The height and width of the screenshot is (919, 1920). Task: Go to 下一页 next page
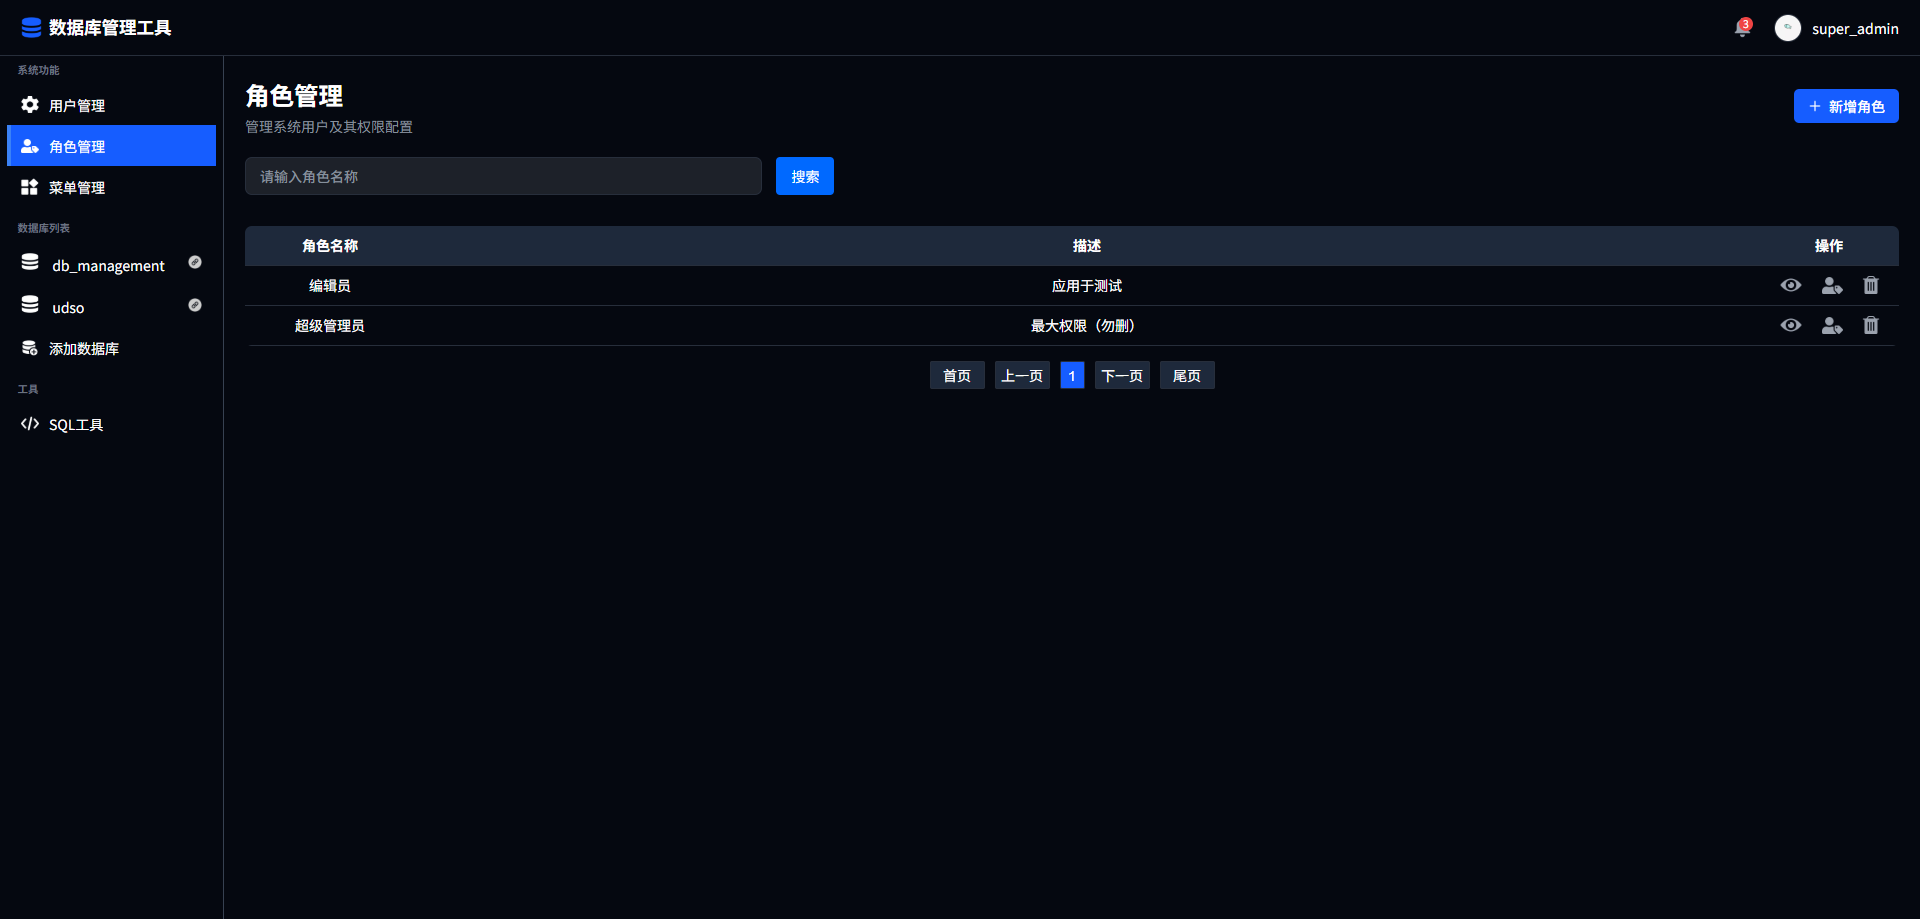pyautogui.click(x=1121, y=376)
